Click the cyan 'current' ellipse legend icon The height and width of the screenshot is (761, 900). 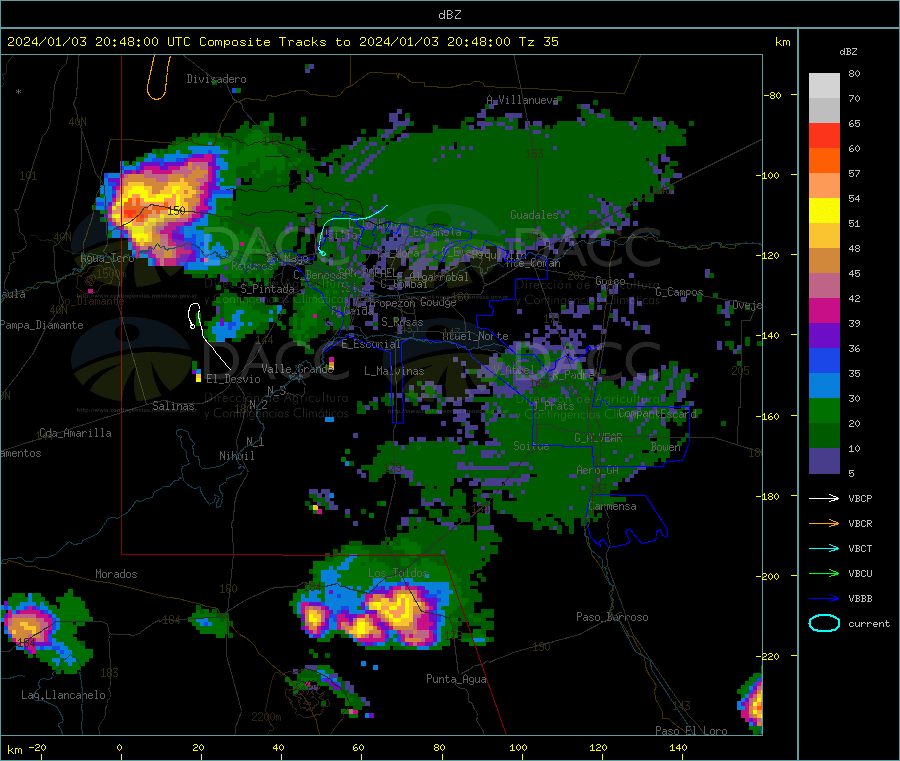click(824, 623)
